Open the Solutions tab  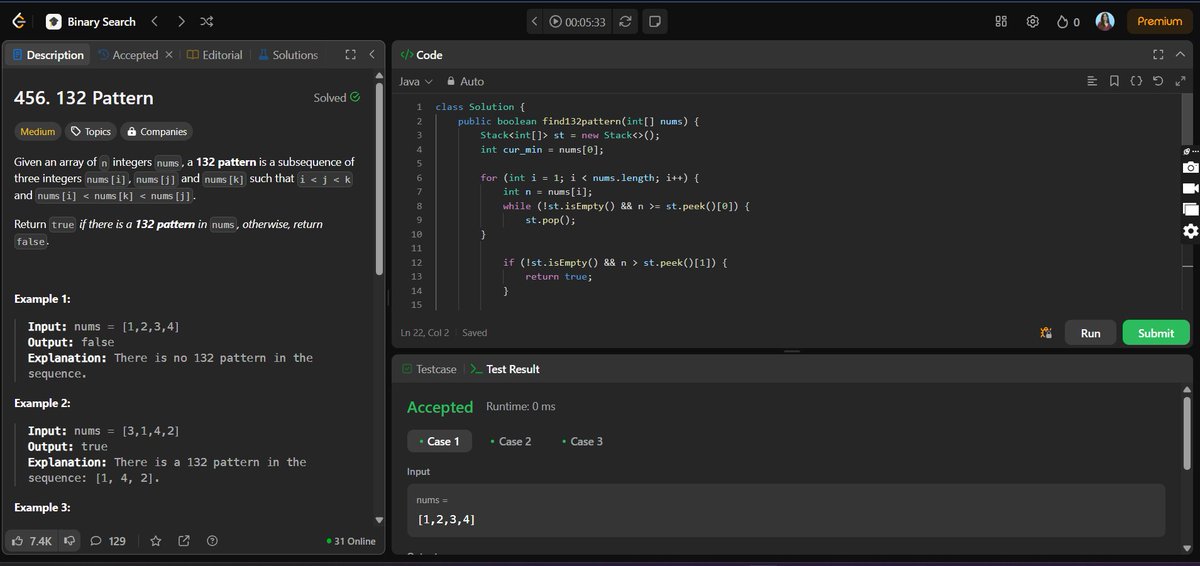click(287, 55)
